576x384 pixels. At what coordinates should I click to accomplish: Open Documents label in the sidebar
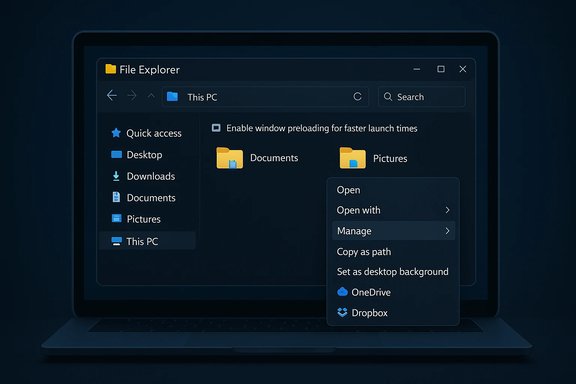[151, 198]
